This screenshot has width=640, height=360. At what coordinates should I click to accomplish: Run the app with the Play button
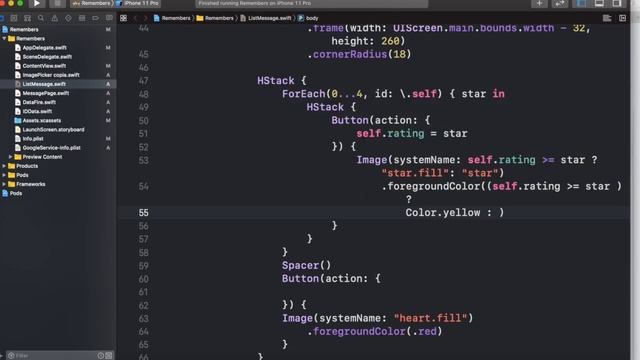(x=36, y=4)
